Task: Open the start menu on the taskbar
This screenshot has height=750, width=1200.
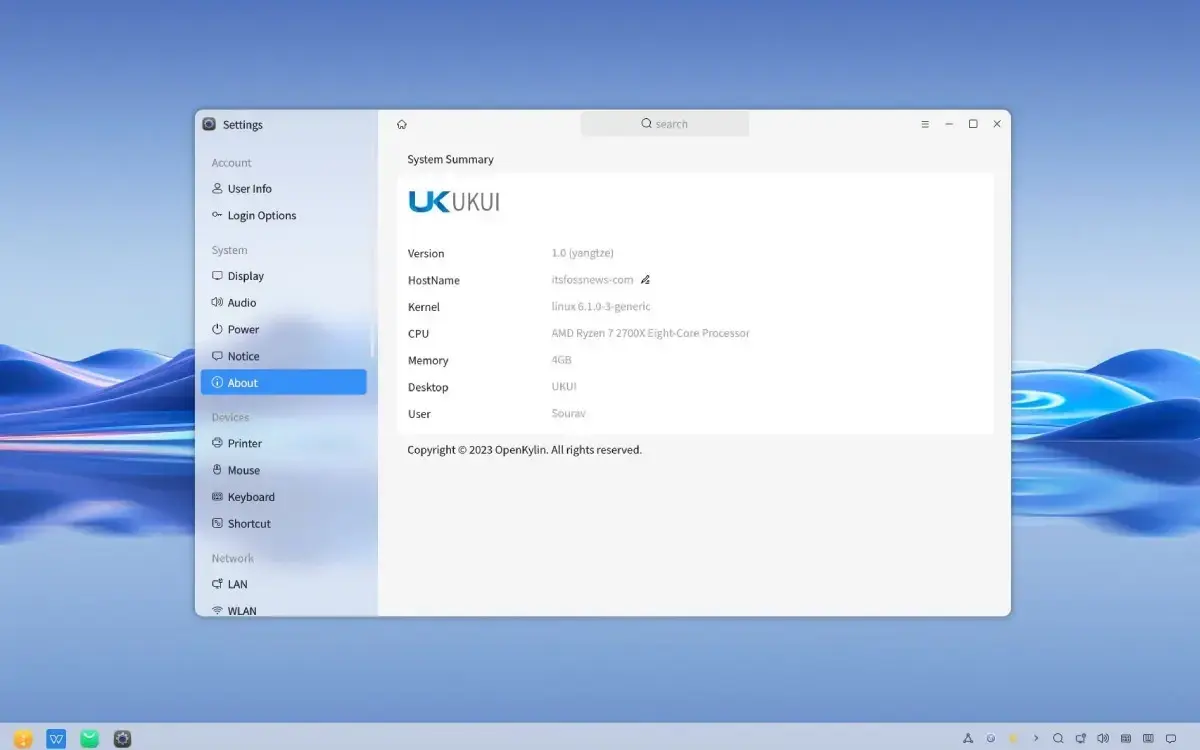Action: point(23,739)
